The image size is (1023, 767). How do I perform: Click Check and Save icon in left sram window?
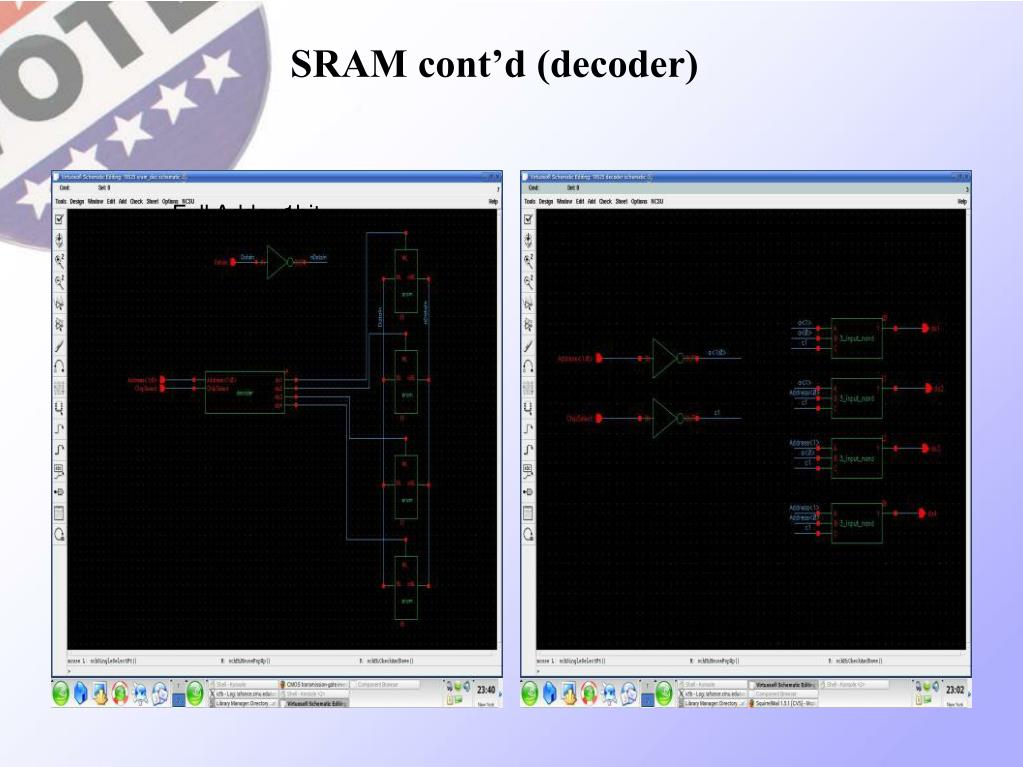pyautogui.click(x=59, y=219)
